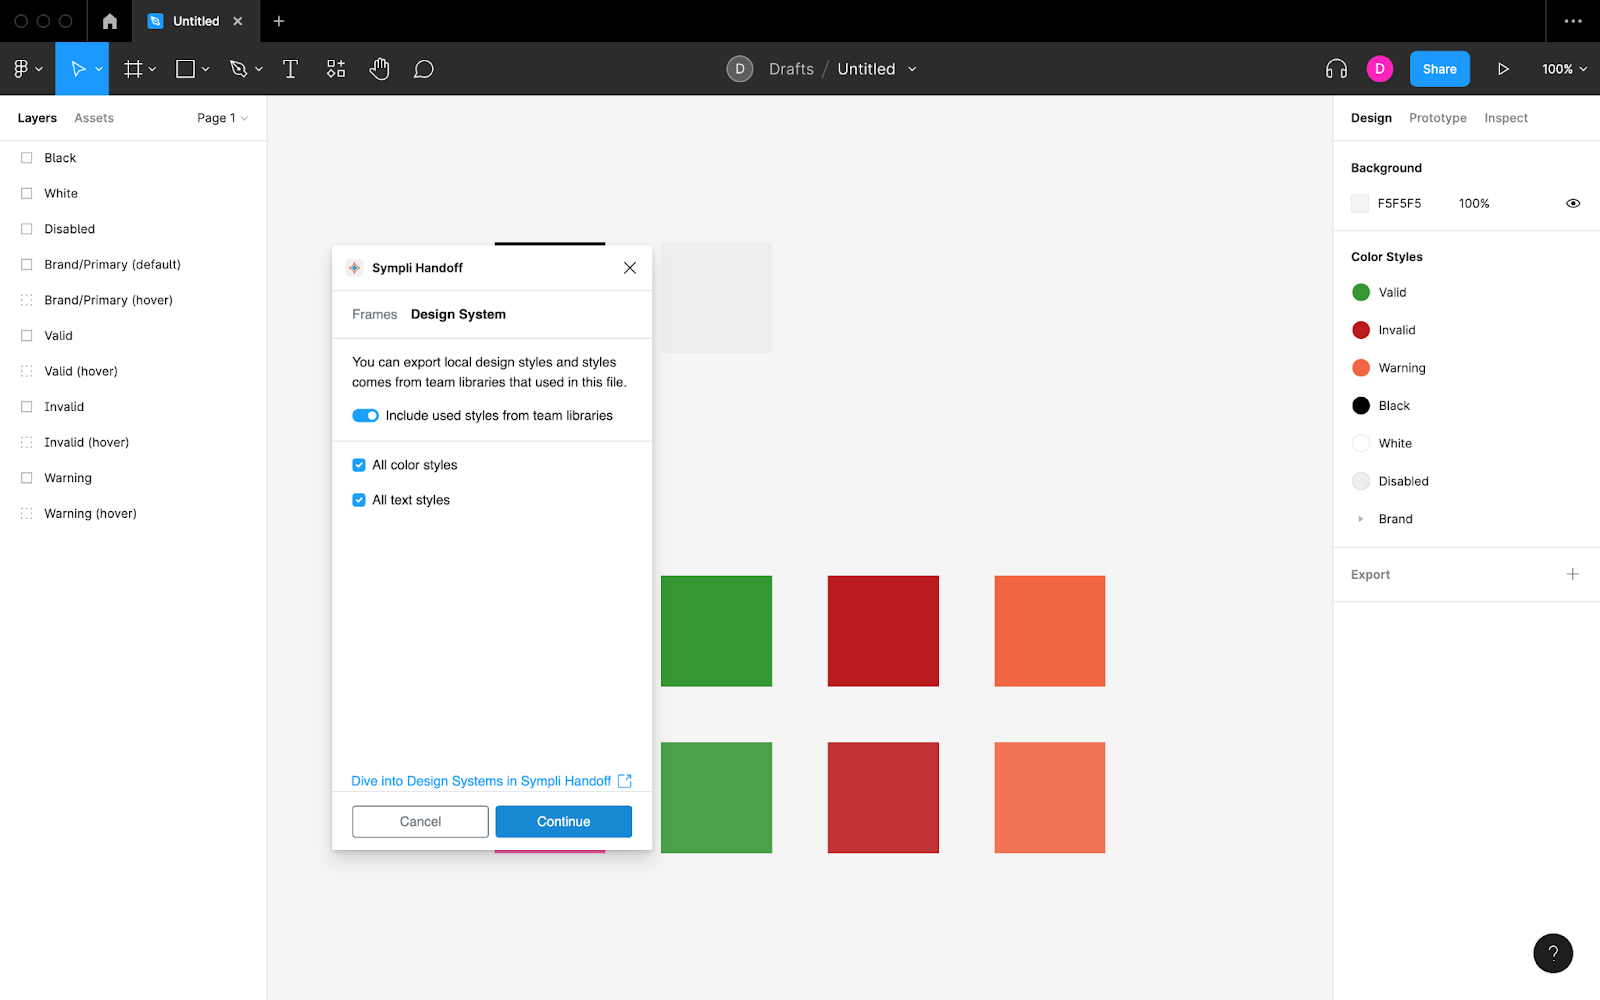Viewport: 1600px width, 1000px height.
Task: Open the help question mark button
Action: click(x=1553, y=953)
